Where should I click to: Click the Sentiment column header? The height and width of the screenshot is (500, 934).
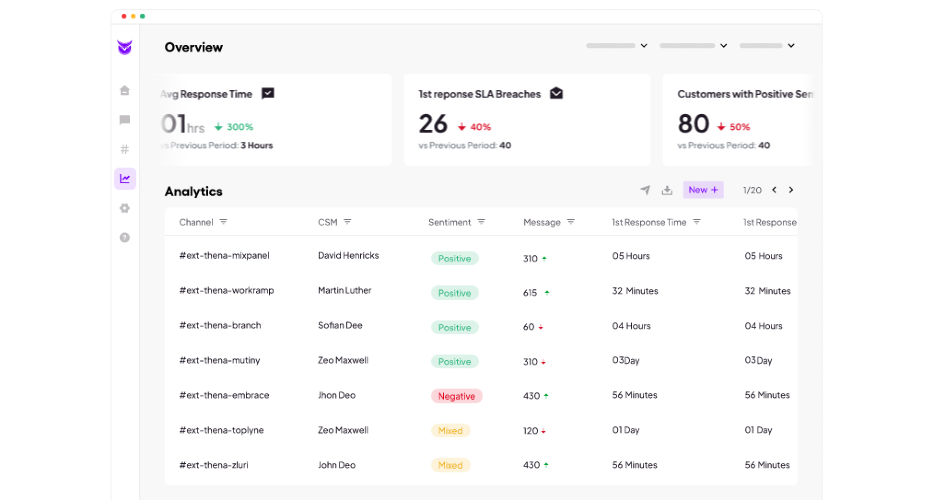click(x=450, y=222)
